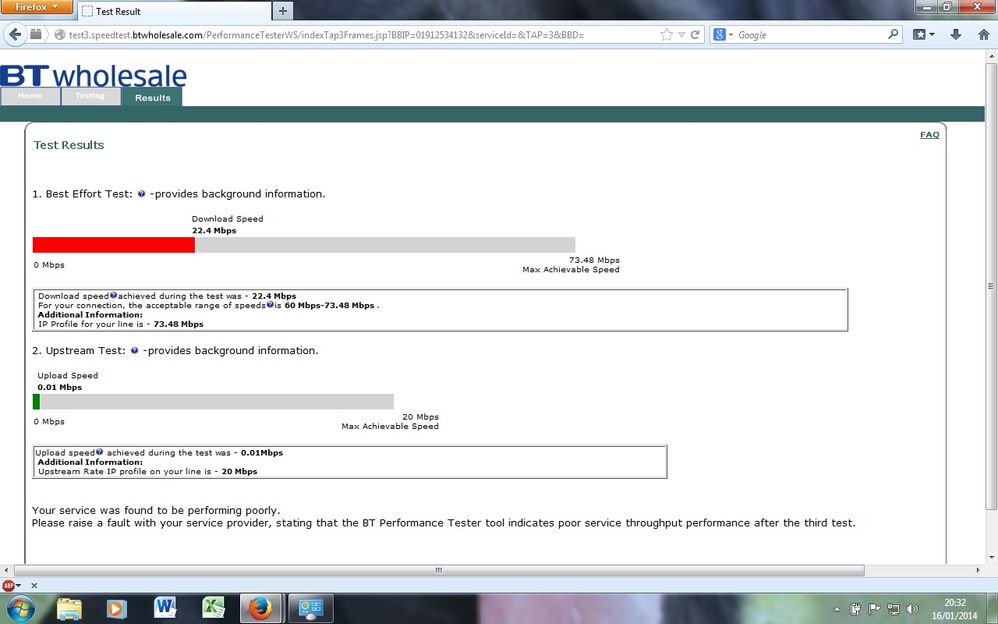
Task: Select the Results tab
Action: (x=153, y=97)
